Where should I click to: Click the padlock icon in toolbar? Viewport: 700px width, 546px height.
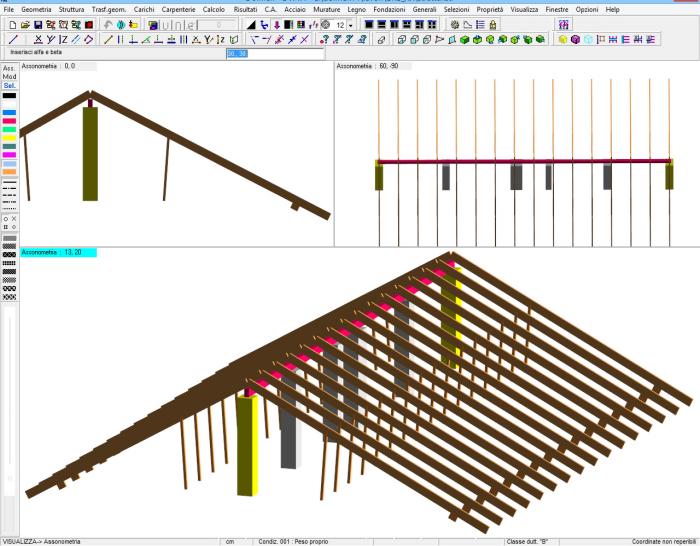pos(493,24)
